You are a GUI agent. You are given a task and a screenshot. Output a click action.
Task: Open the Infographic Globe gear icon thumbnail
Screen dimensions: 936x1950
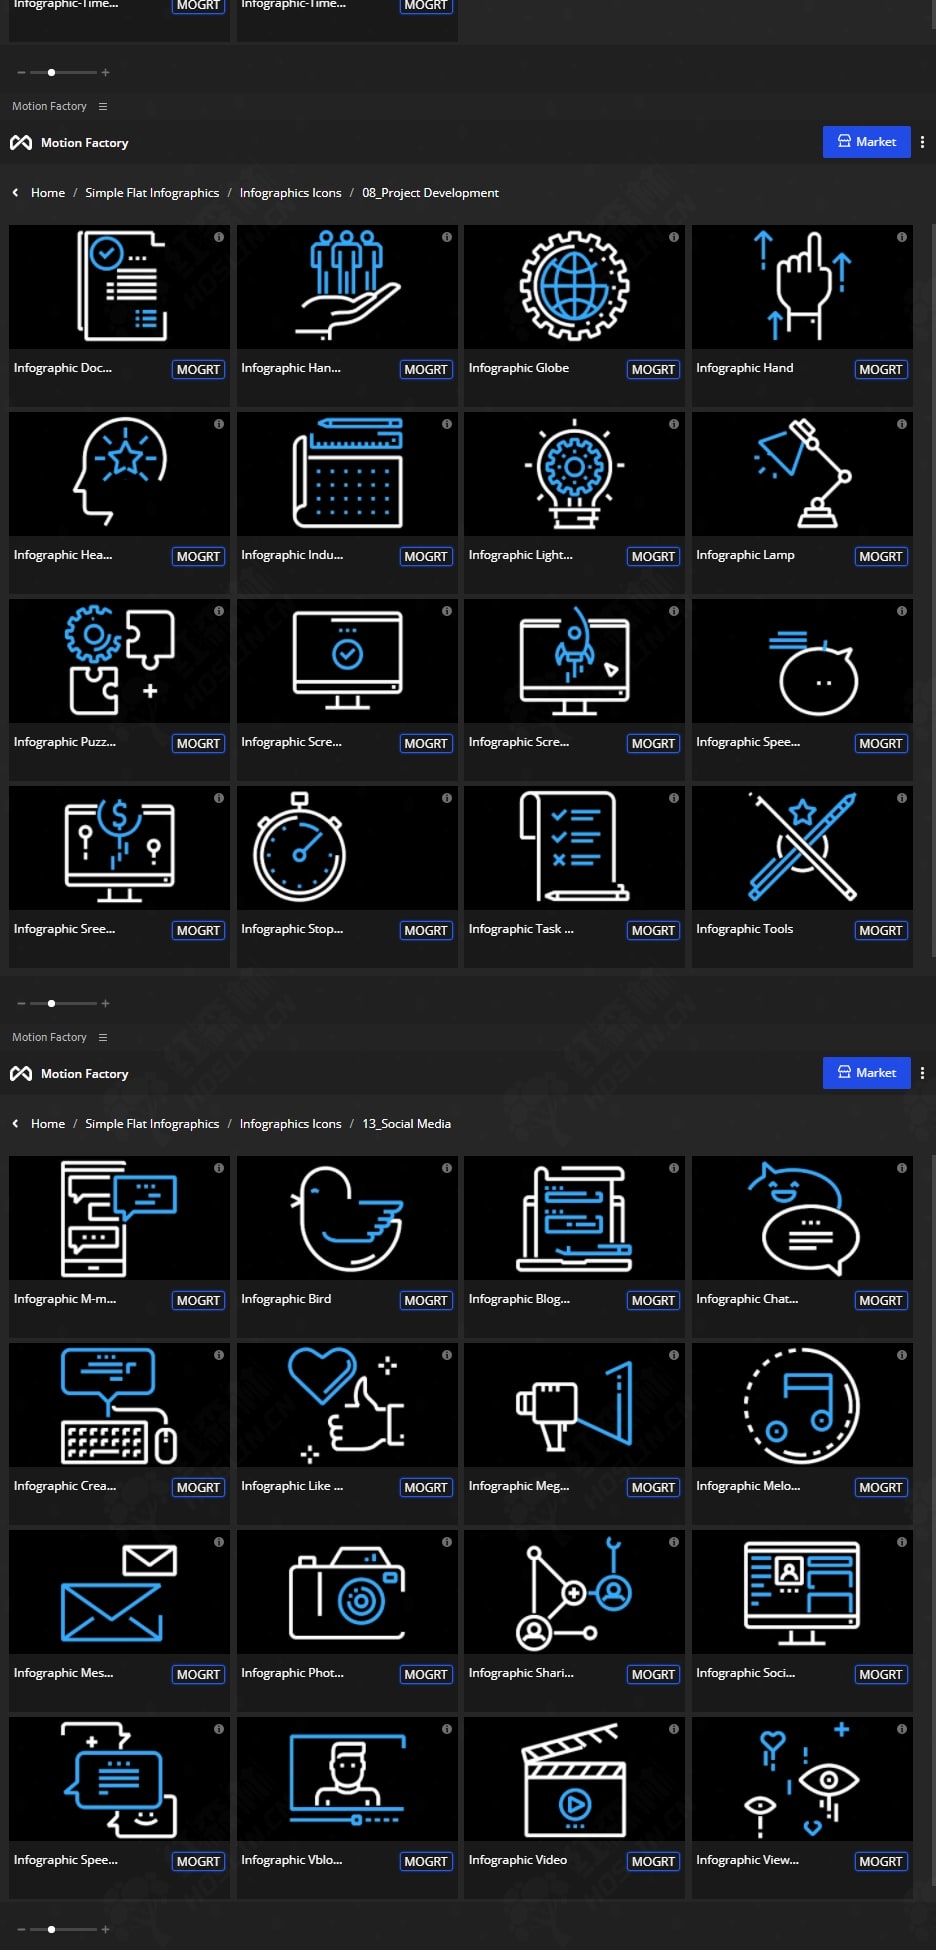[x=574, y=286]
